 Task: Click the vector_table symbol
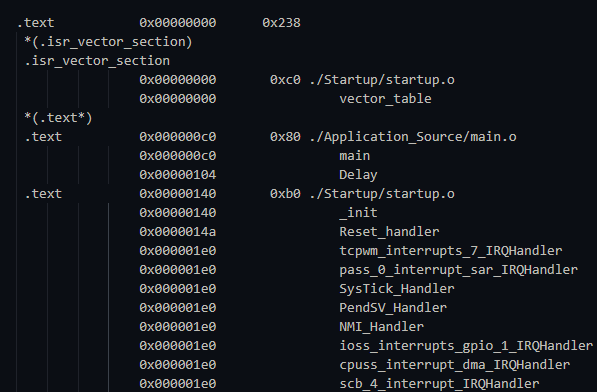click(385, 99)
